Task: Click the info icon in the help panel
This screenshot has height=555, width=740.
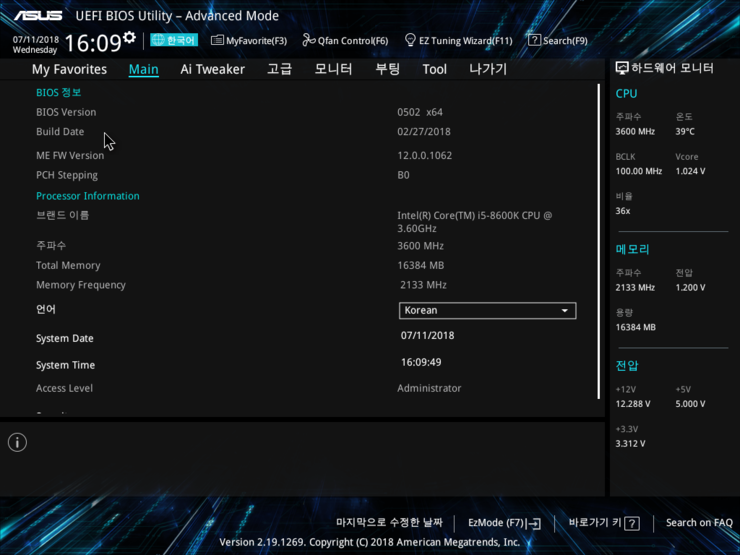Action: click(17, 442)
